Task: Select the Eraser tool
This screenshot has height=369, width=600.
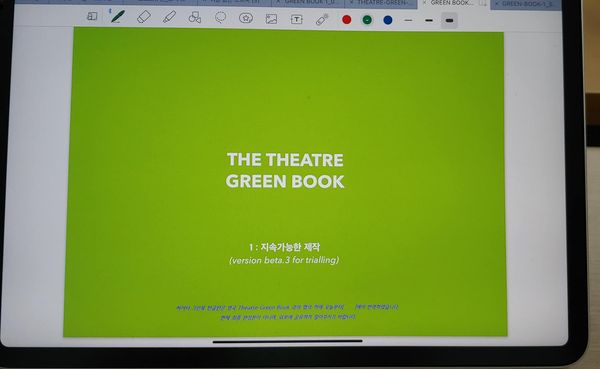Action: tap(143, 17)
